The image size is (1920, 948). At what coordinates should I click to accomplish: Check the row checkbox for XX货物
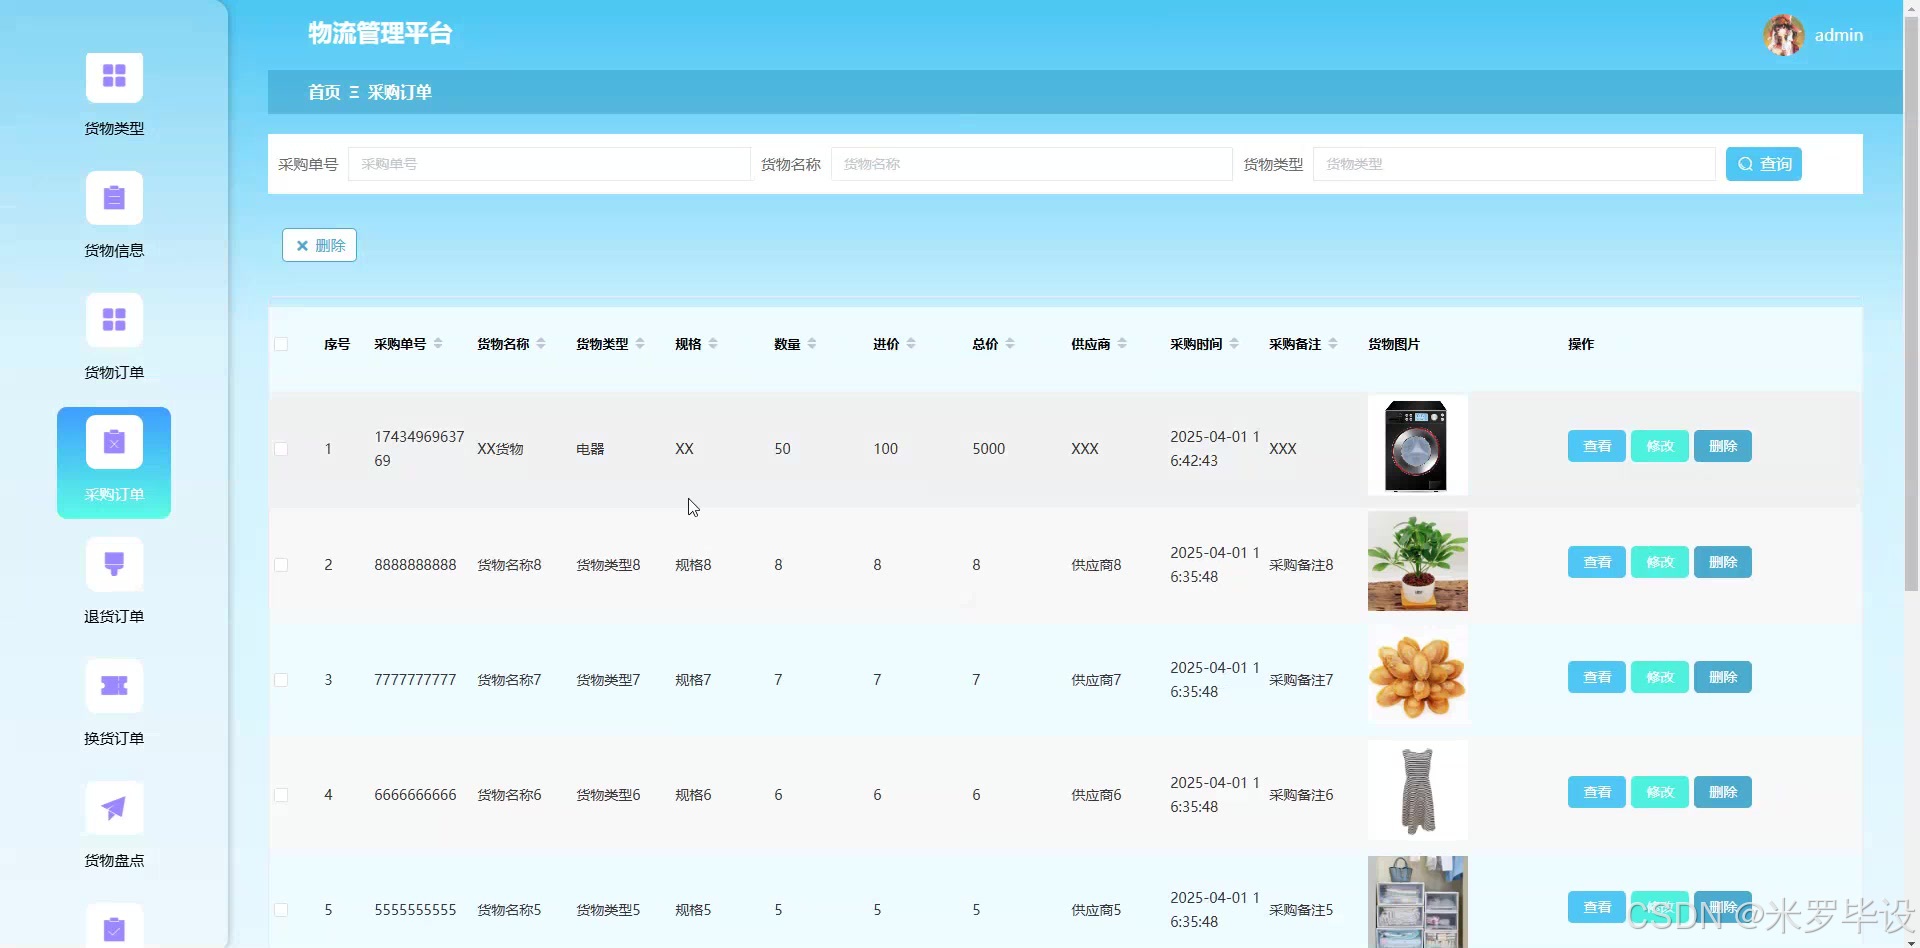click(281, 449)
